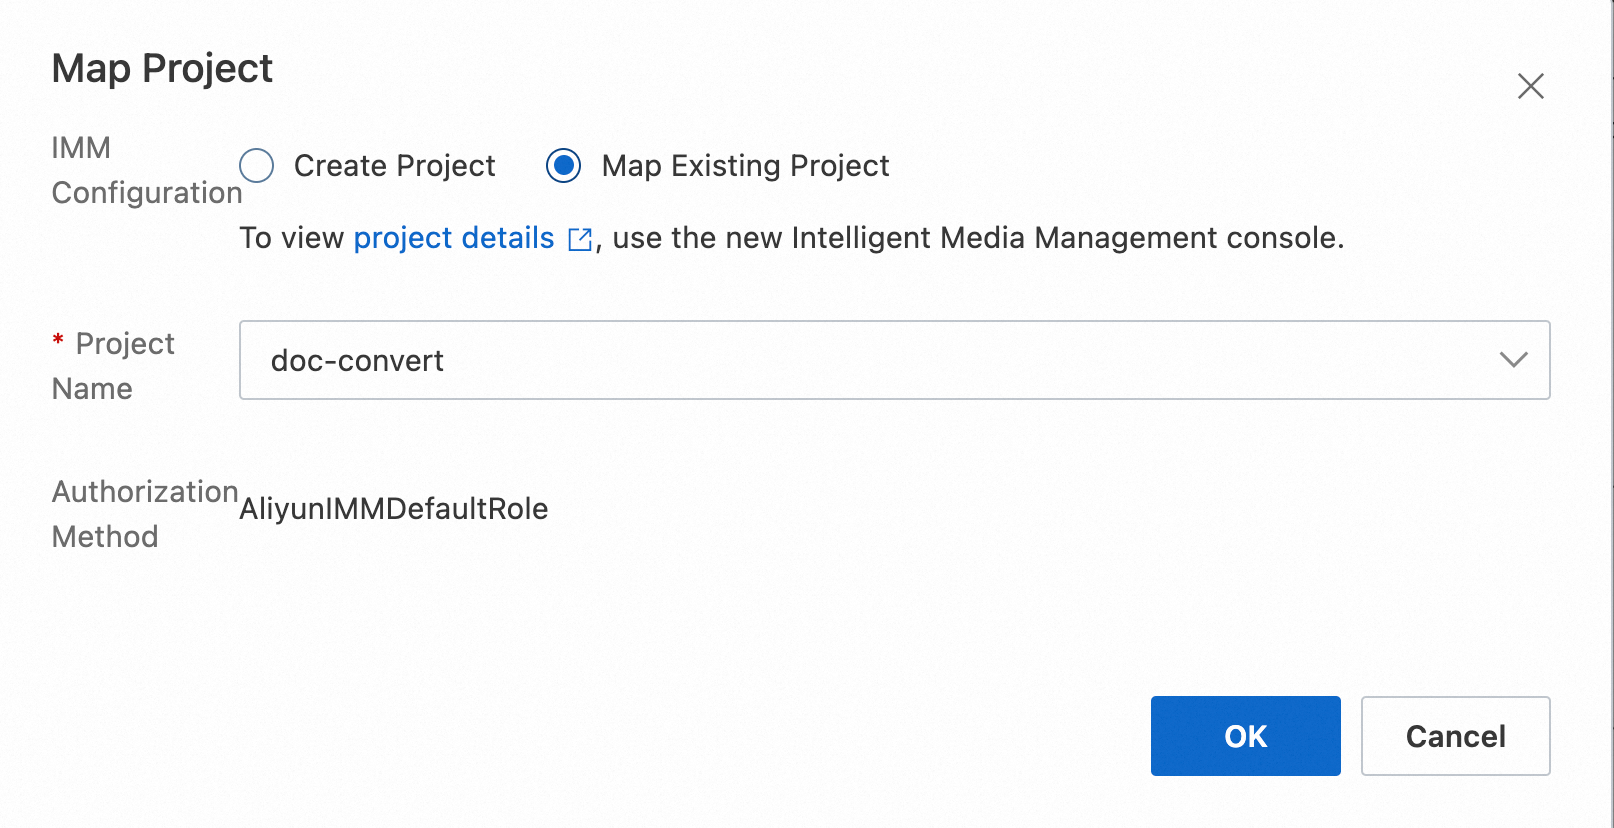Screen dimensions: 1614x828
Task: Click the "Map Existing Project" option label
Action: (745, 166)
